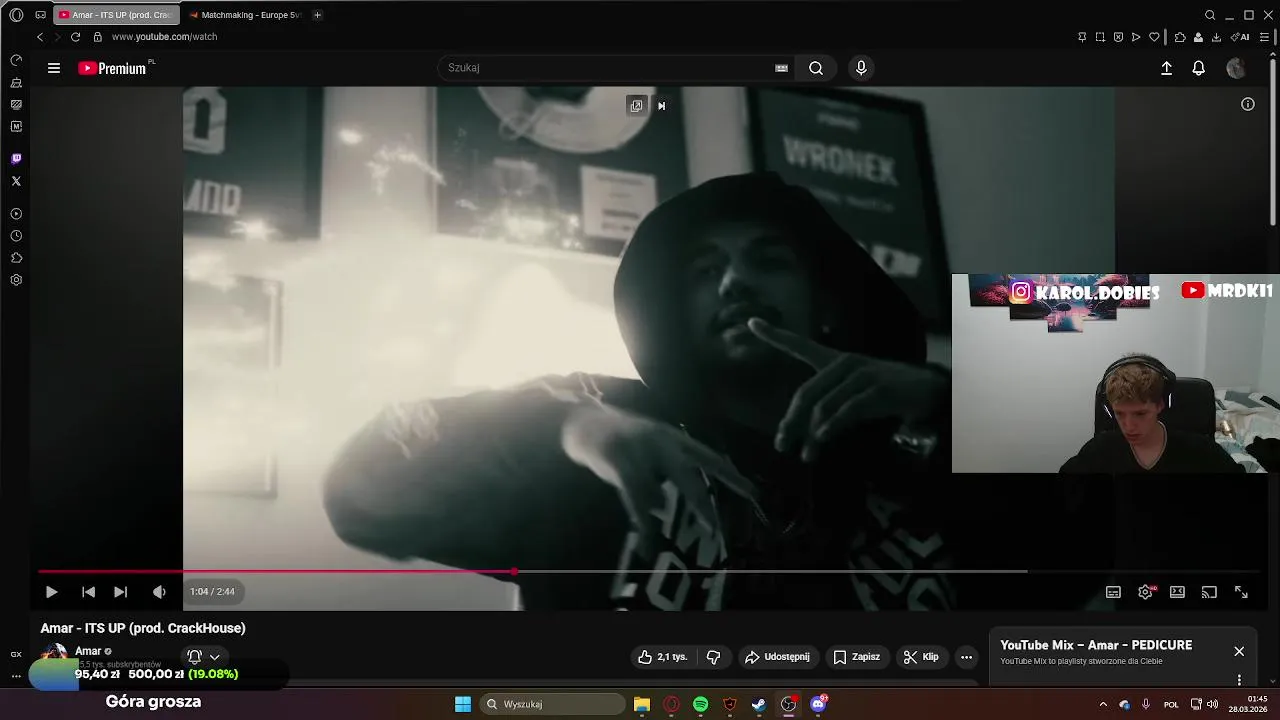Open the GX Cleaner sidebar icon
The width and height of the screenshot is (1280, 720).
pyautogui.click(x=16, y=83)
